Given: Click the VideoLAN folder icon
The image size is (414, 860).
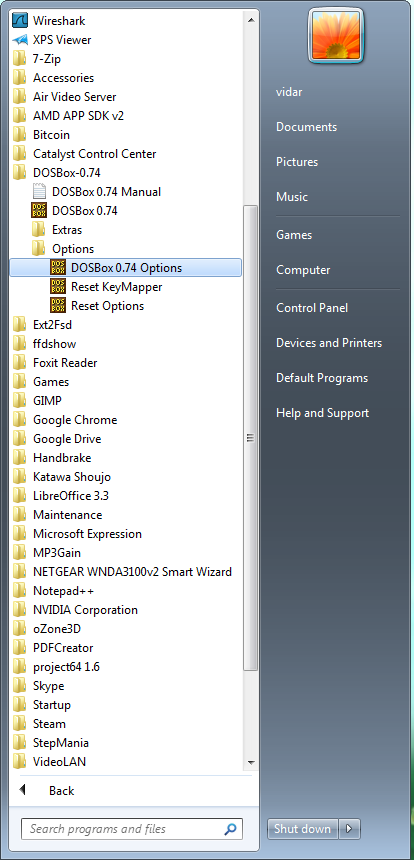Looking at the screenshot, I should point(20,762).
